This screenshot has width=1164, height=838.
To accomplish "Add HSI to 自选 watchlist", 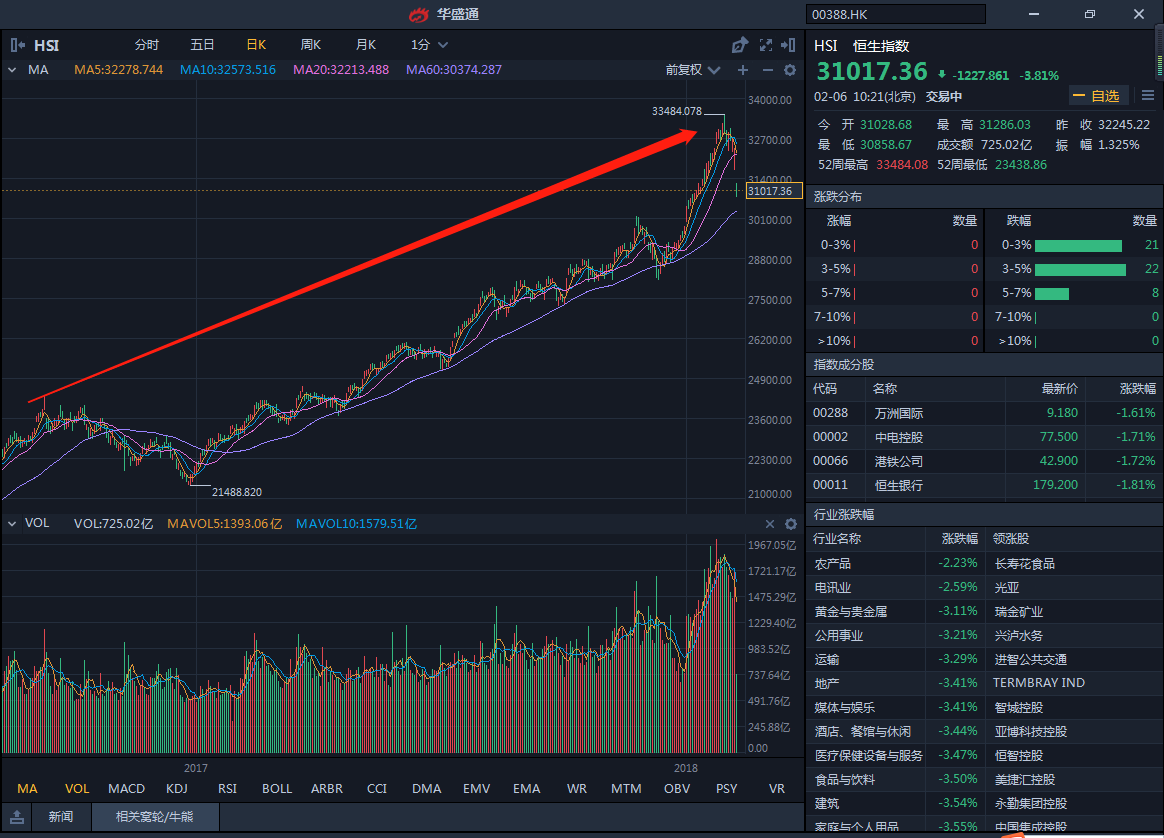I will pos(1098,96).
